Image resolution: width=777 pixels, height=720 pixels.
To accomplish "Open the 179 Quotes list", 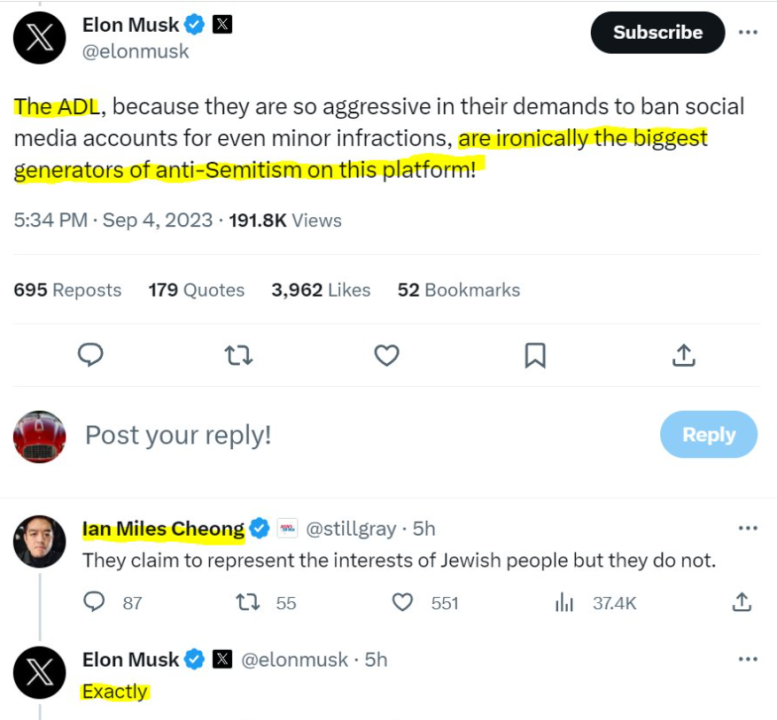I will point(196,290).
